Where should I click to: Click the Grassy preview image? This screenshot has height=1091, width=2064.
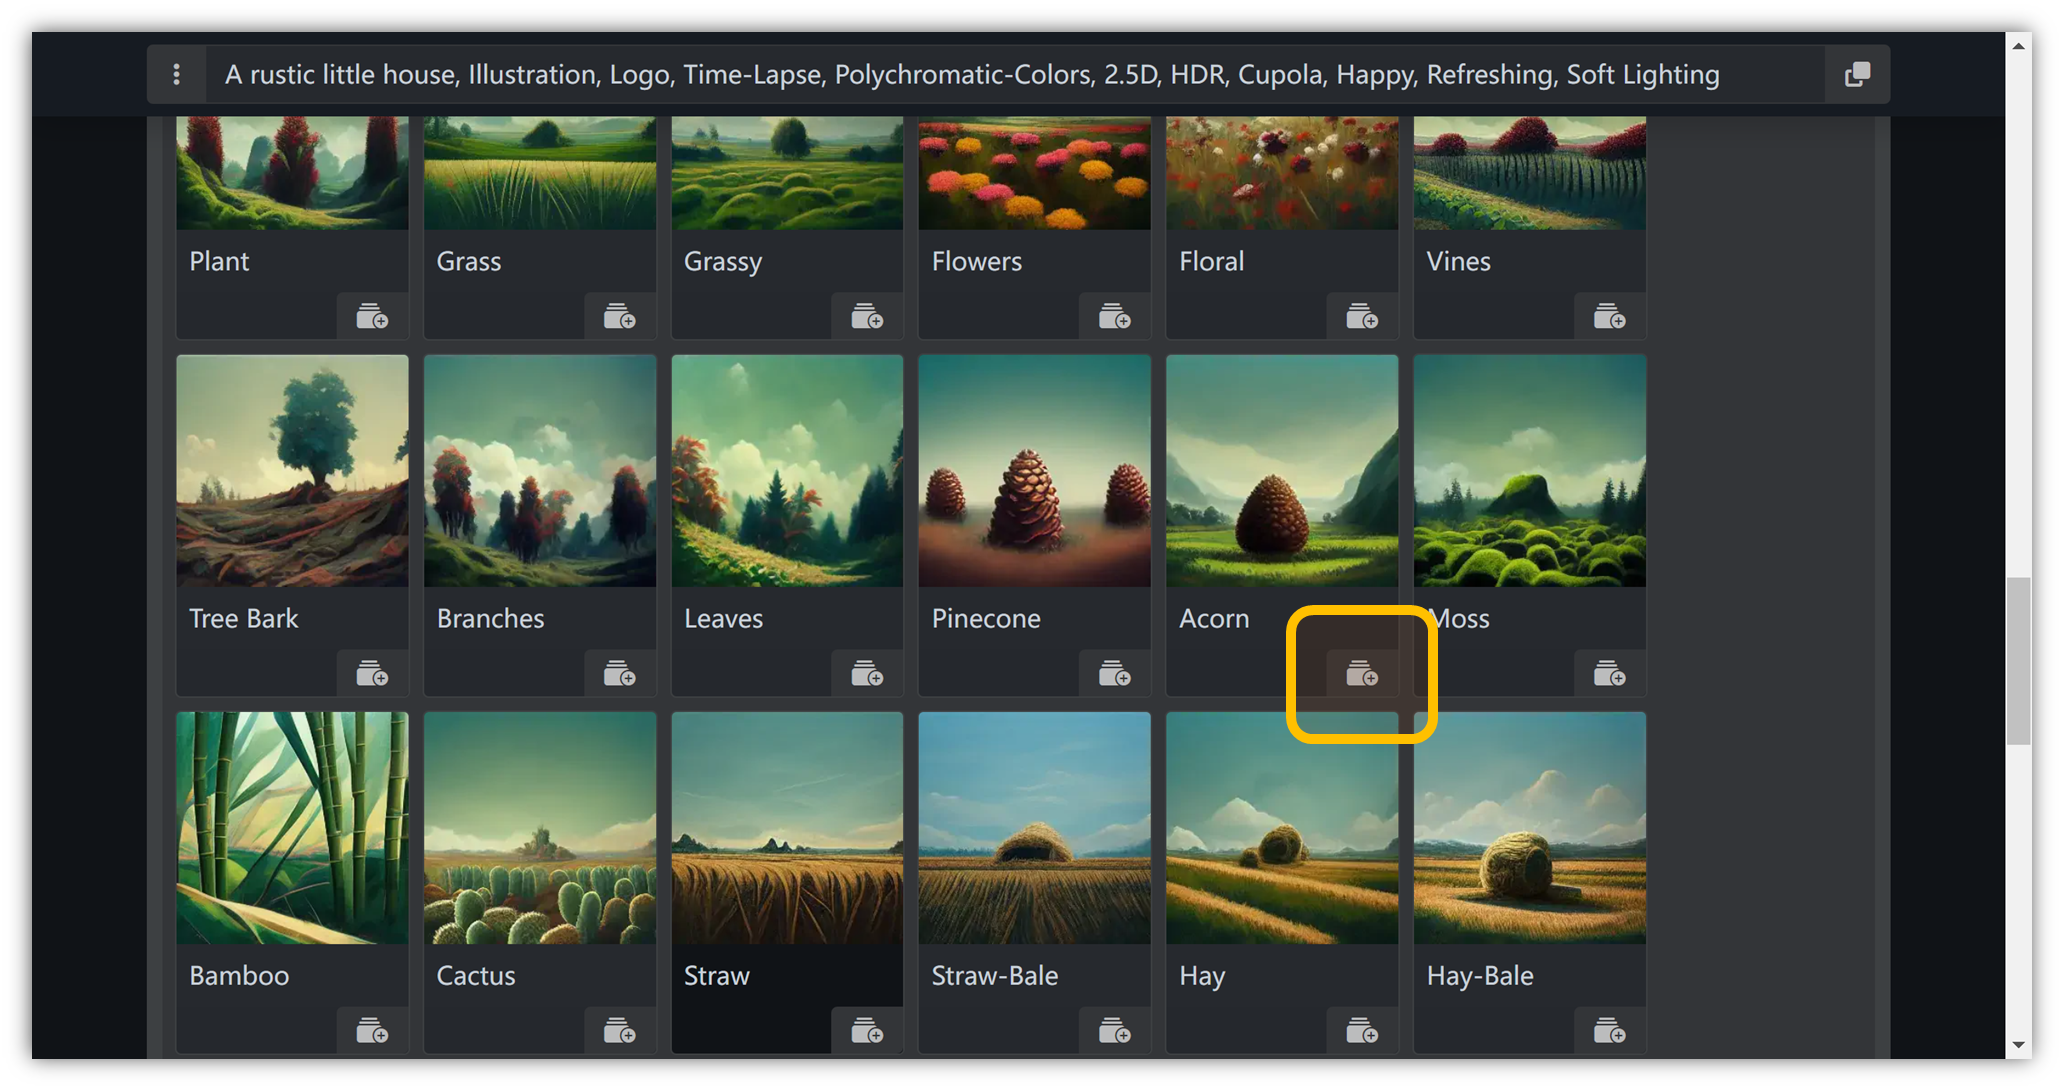click(787, 172)
